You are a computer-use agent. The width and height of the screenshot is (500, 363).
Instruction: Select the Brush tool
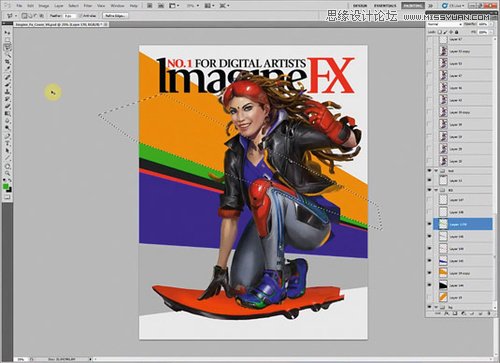[x=7, y=84]
